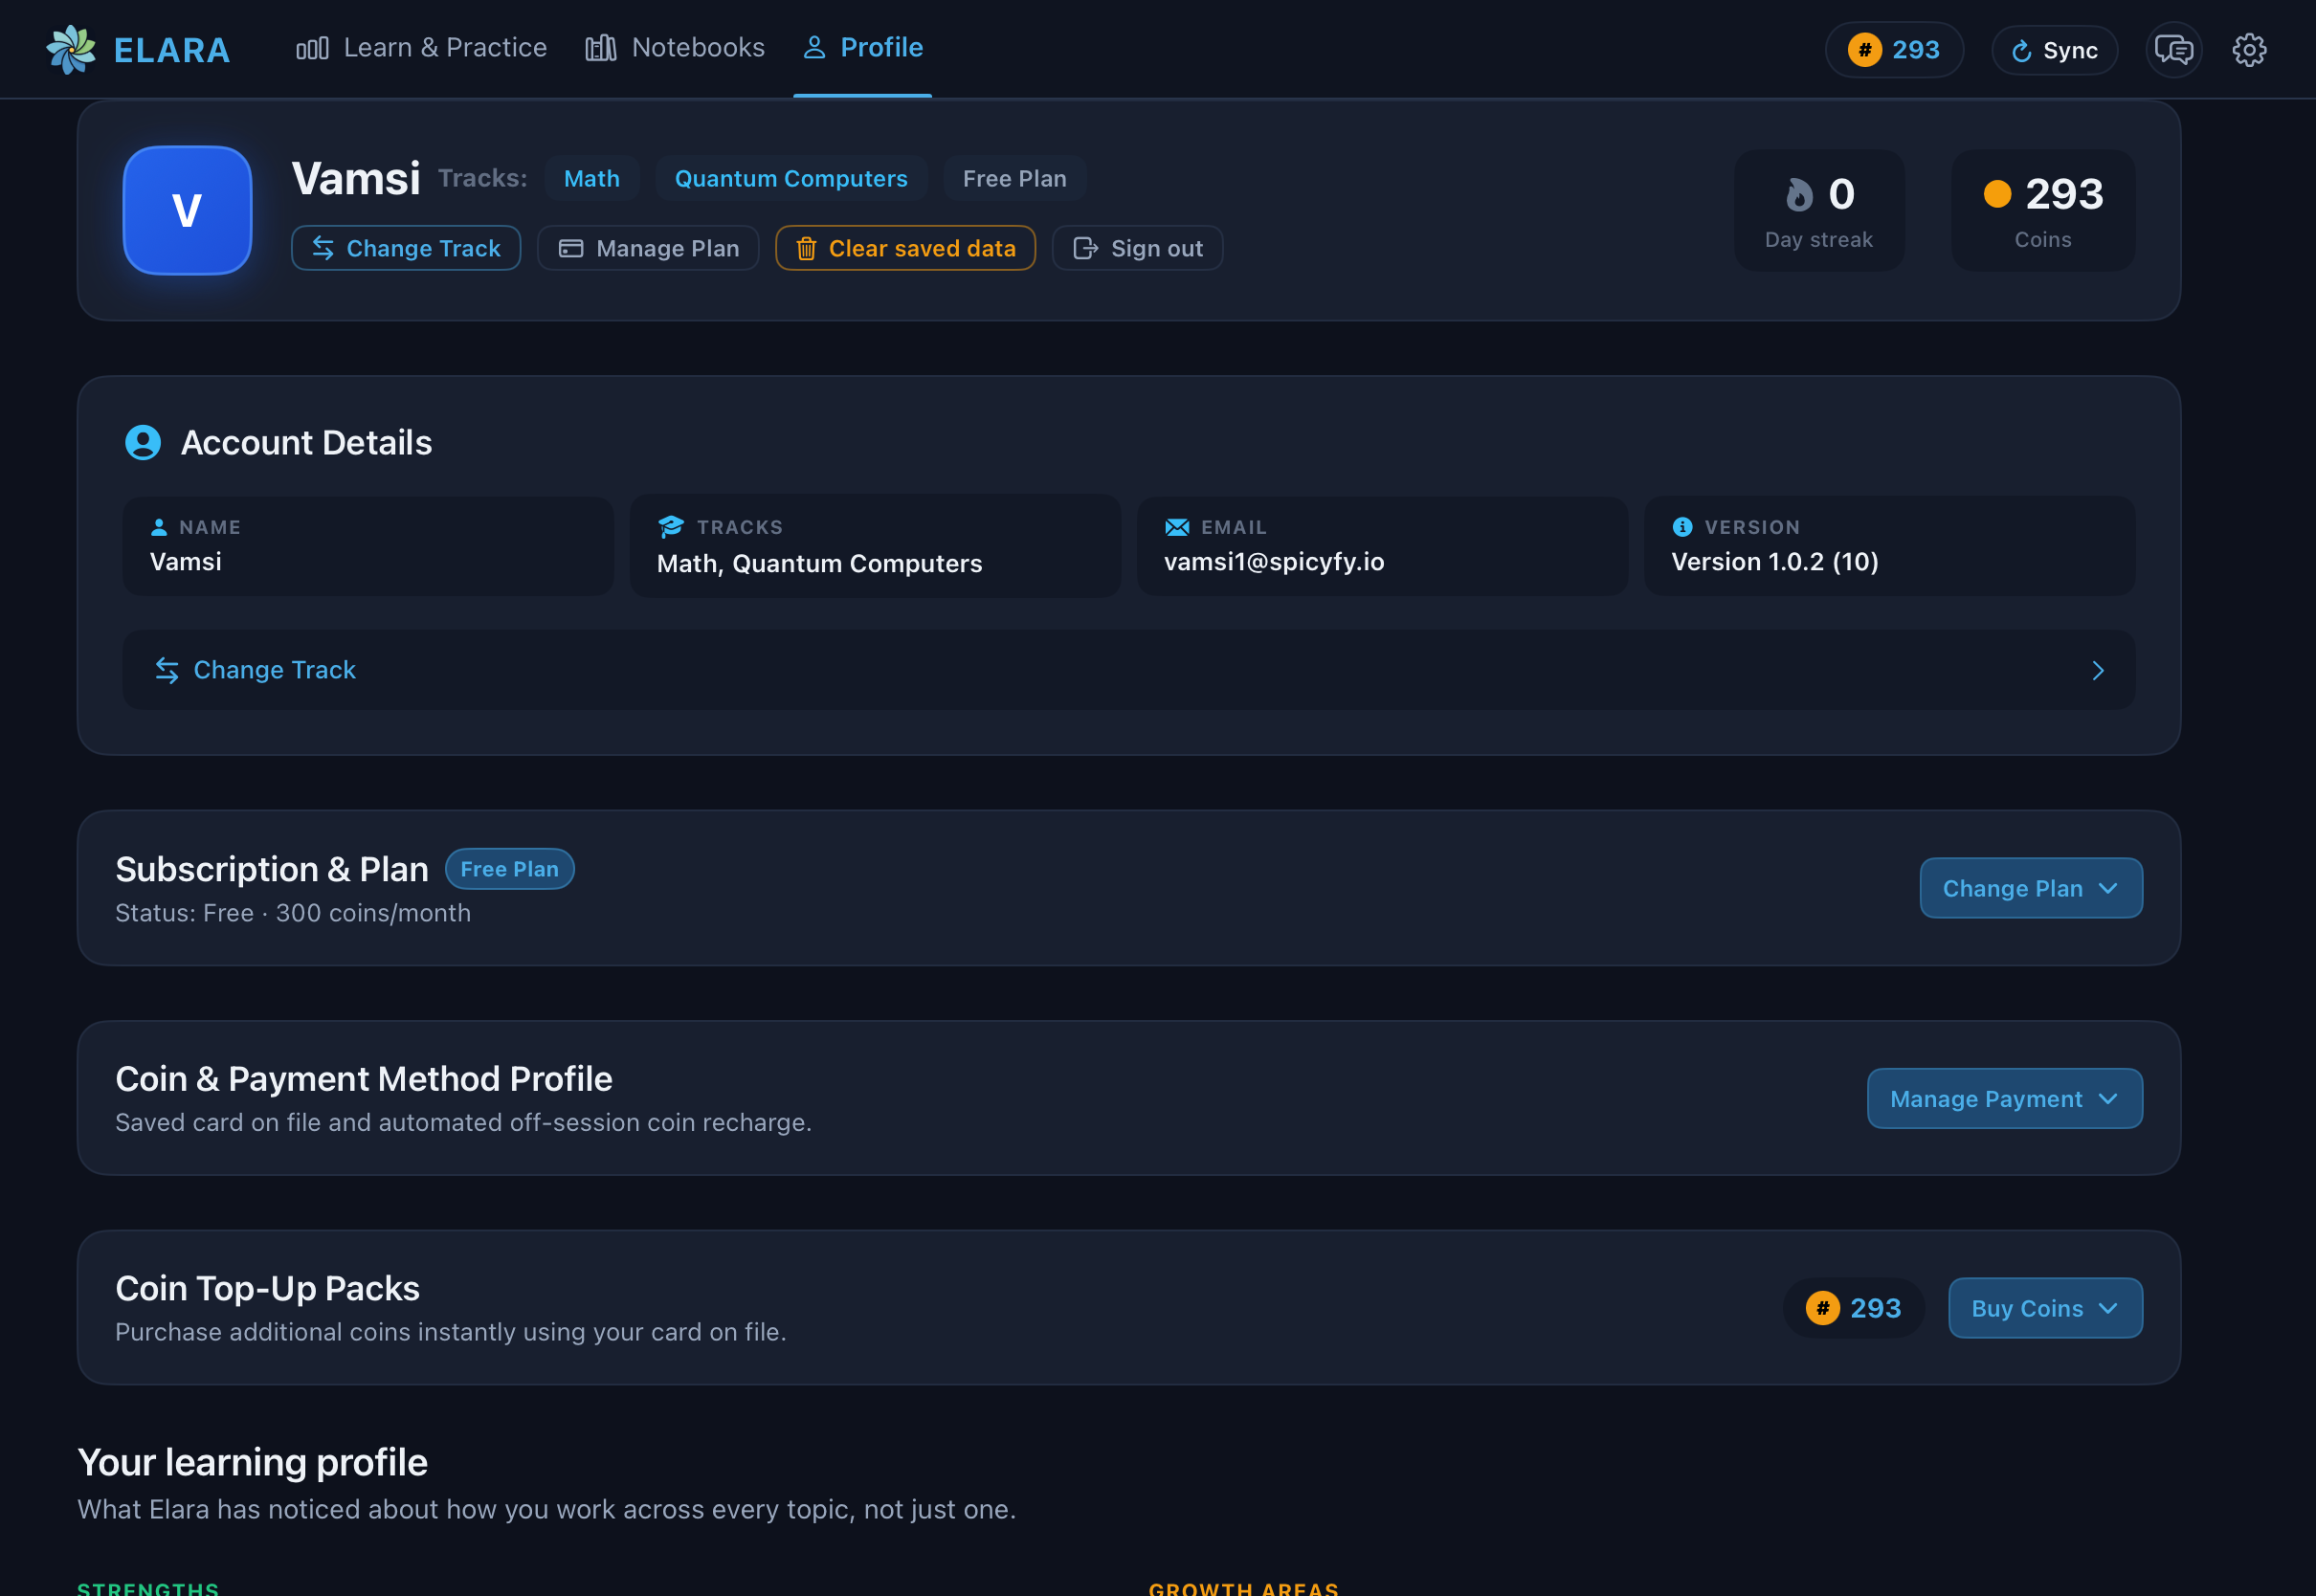Click the exit icon on Sign out
This screenshot has height=1596, width=2316.
pyautogui.click(x=1086, y=248)
